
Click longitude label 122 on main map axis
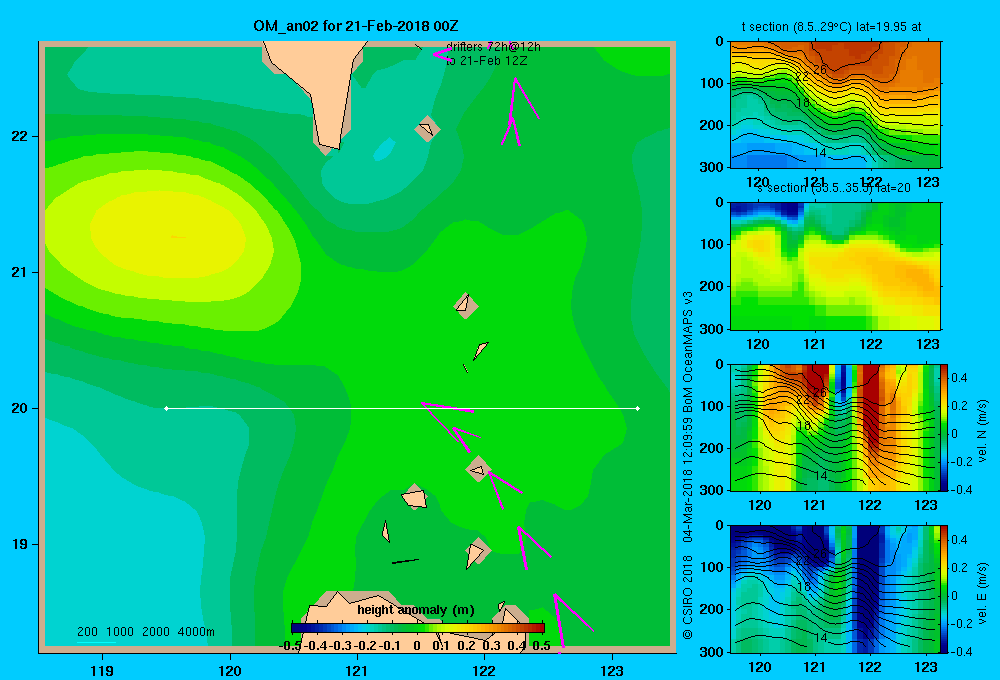click(x=484, y=670)
